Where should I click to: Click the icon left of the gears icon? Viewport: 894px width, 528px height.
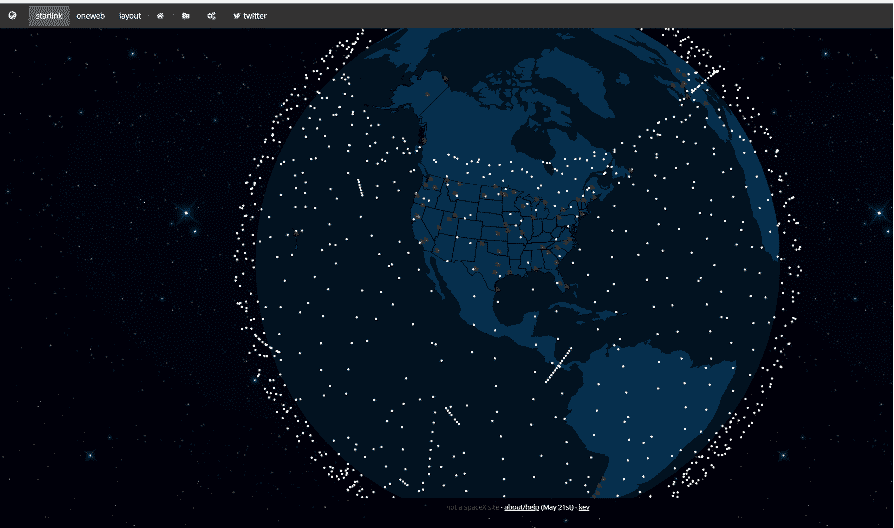pos(185,16)
